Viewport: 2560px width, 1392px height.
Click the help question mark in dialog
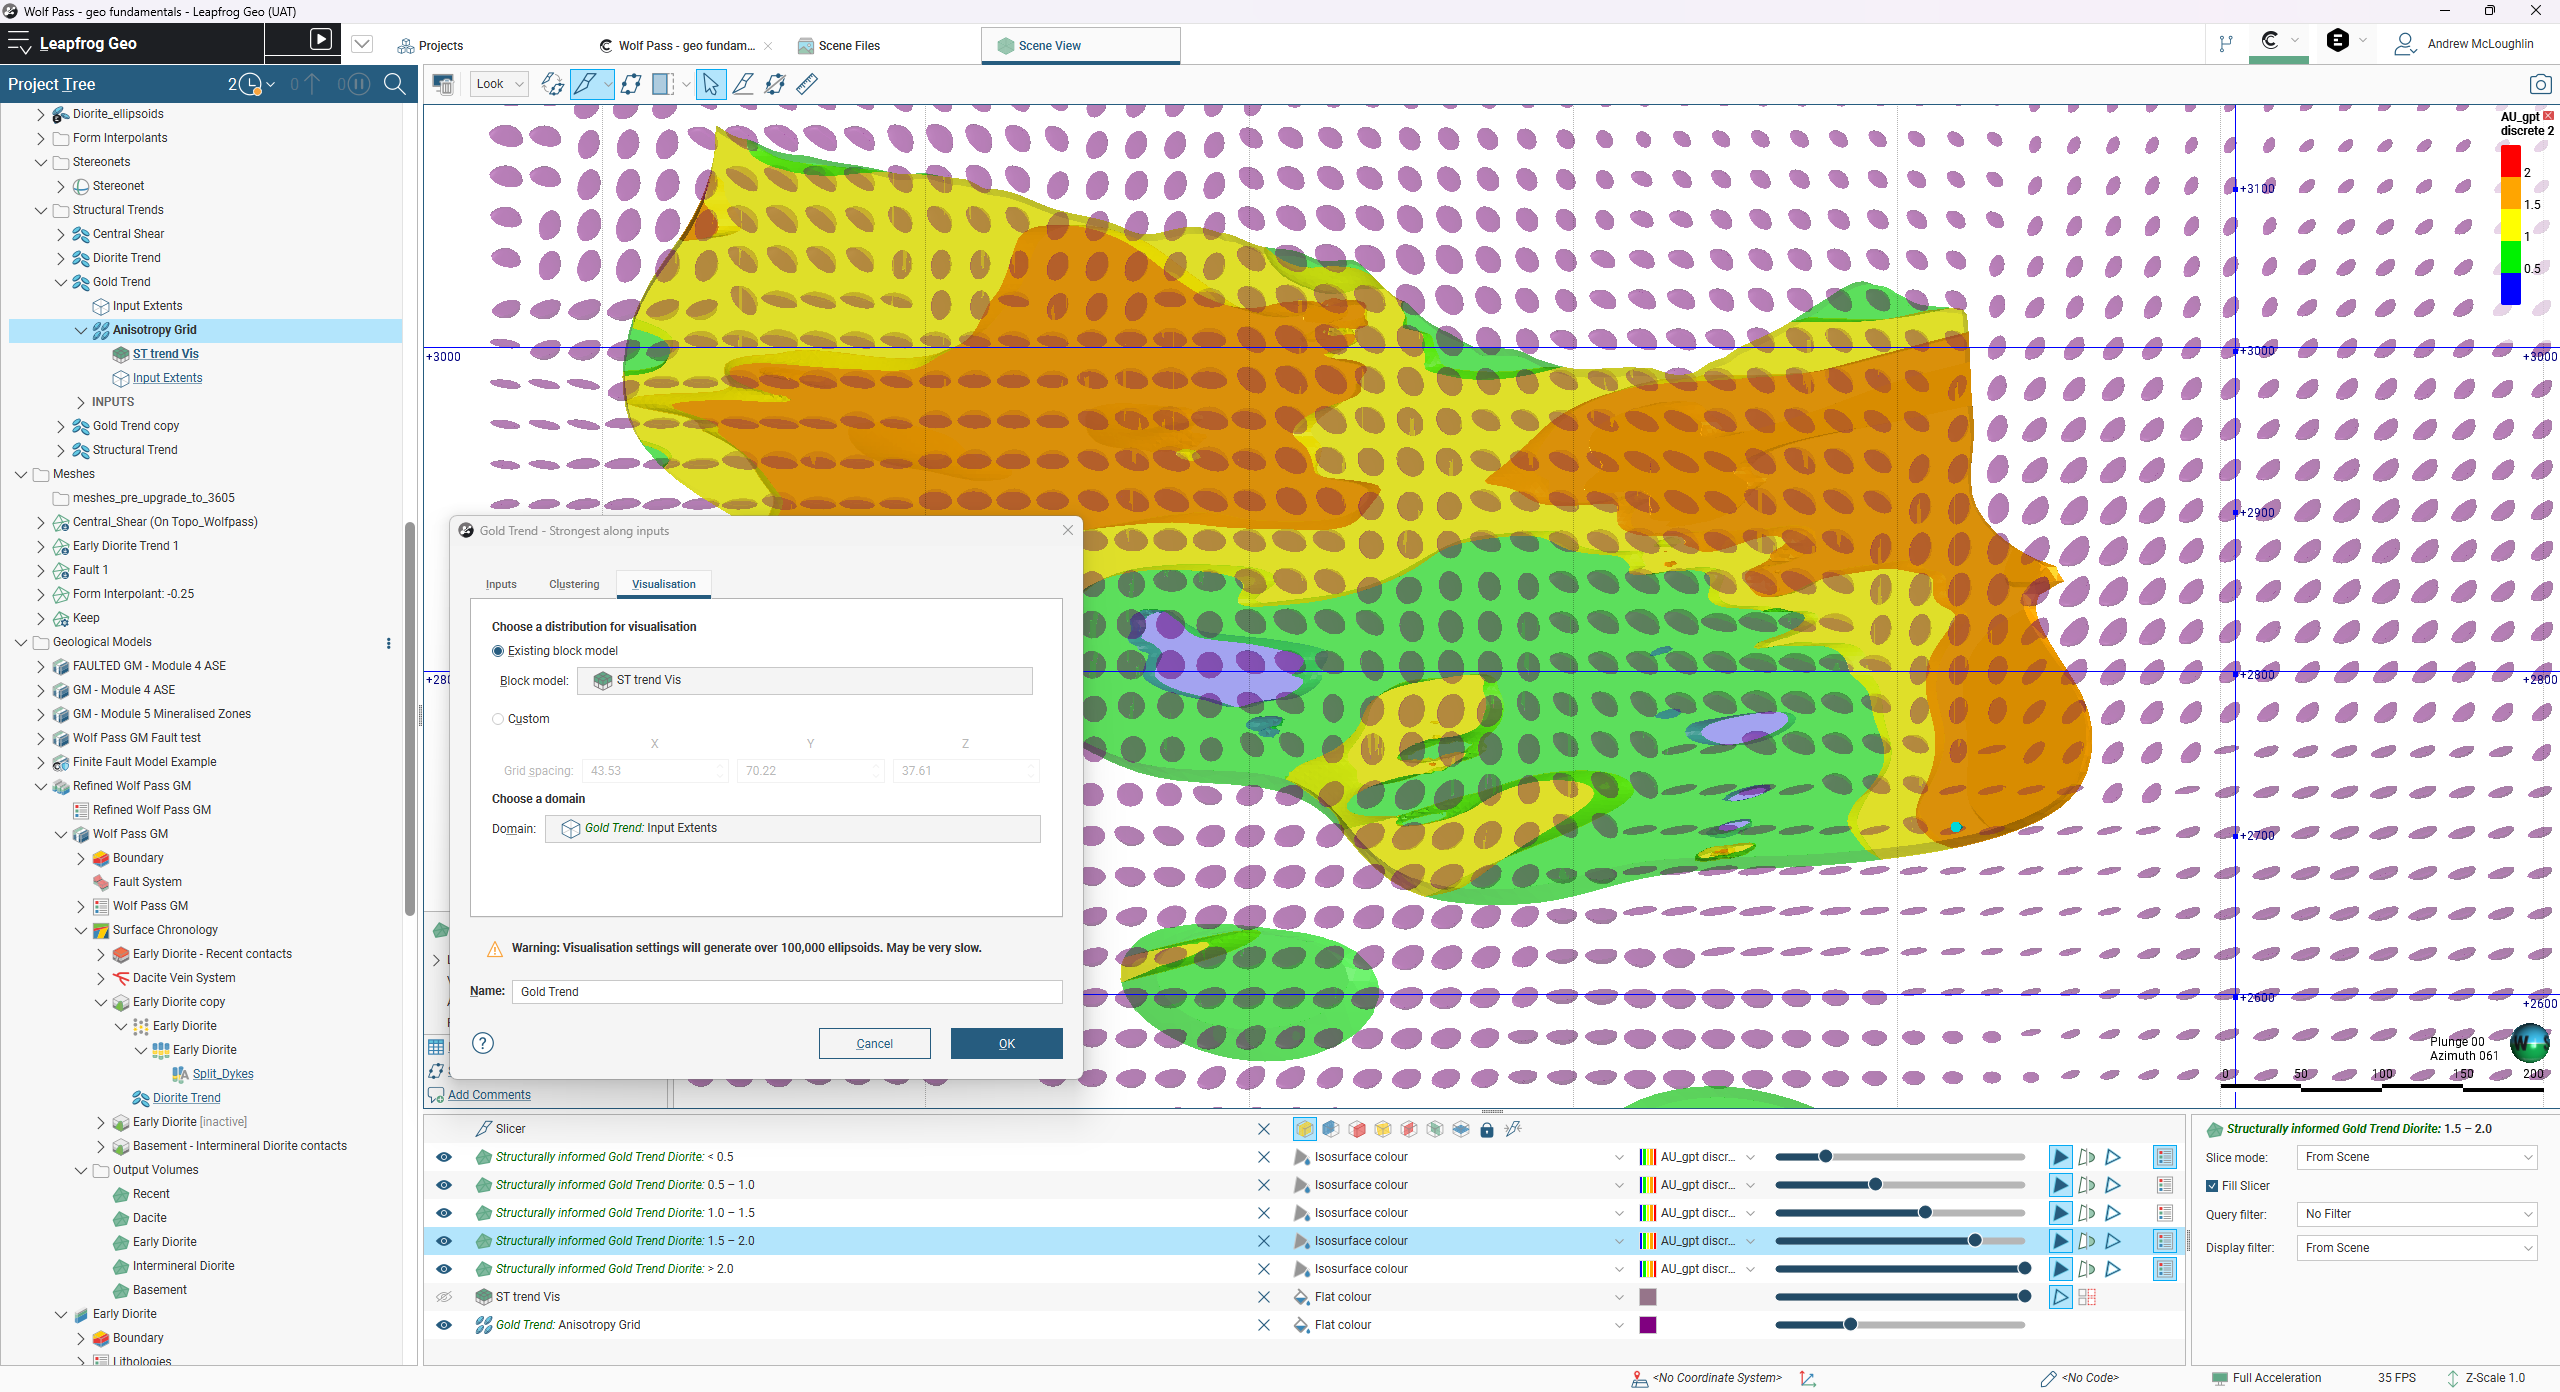click(x=483, y=1043)
